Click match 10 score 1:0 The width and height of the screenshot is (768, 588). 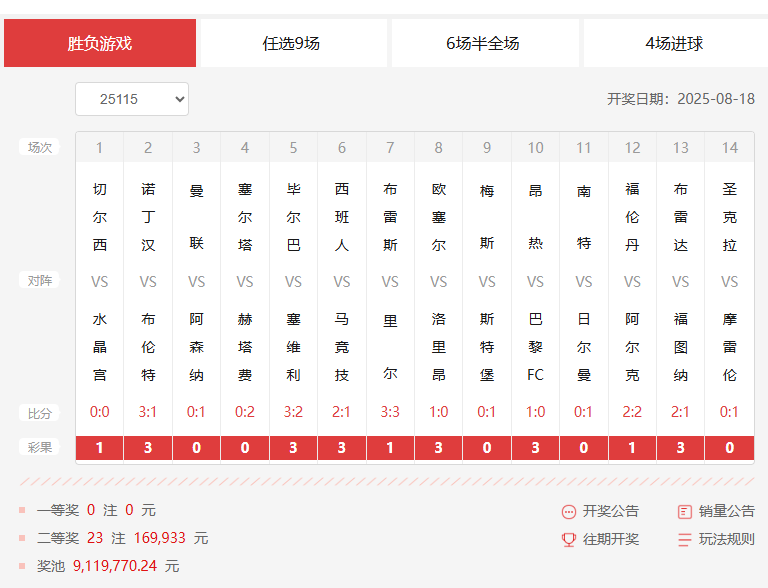(x=536, y=412)
